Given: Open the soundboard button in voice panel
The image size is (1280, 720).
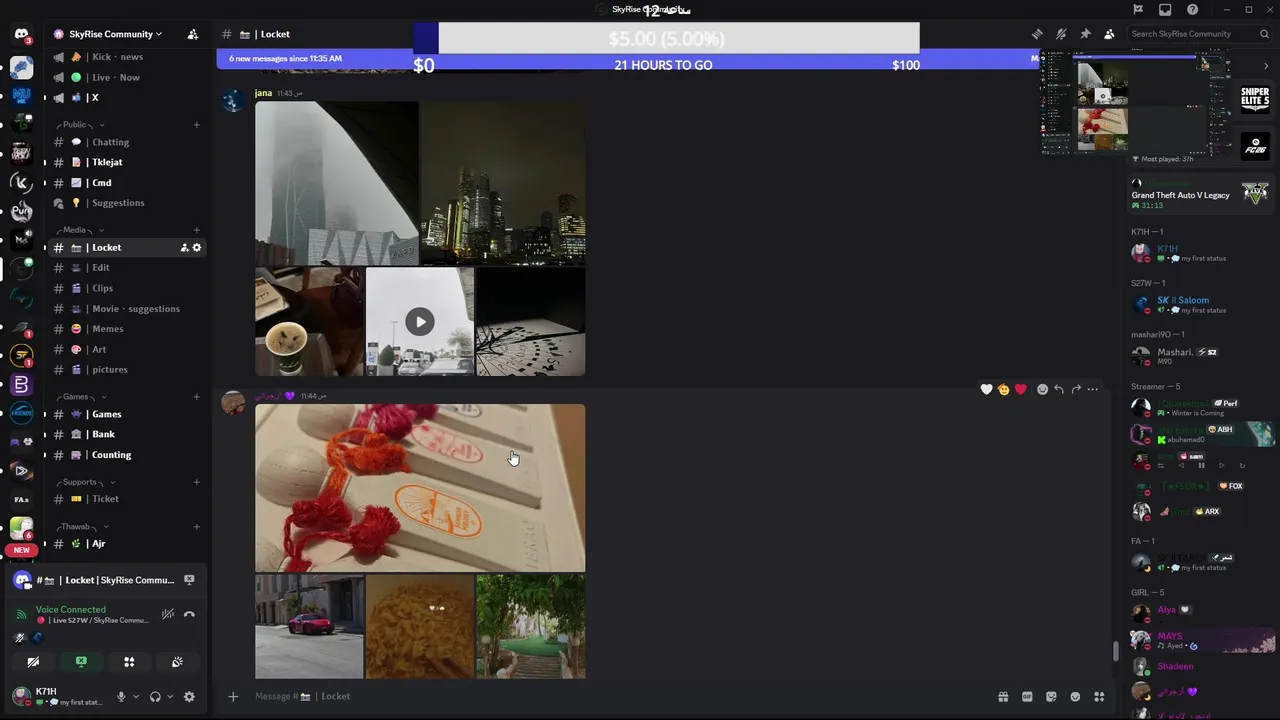Looking at the screenshot, I should (x=177, y=662).
